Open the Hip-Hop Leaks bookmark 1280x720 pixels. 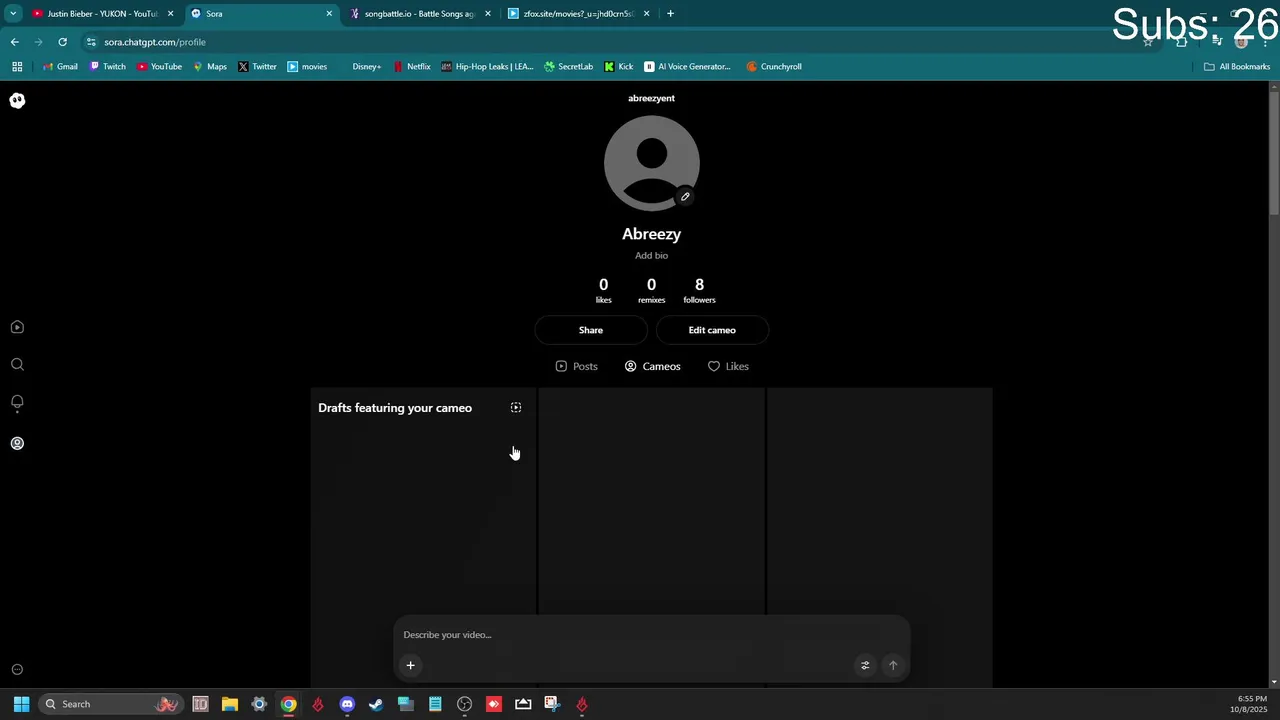[488, 67]
